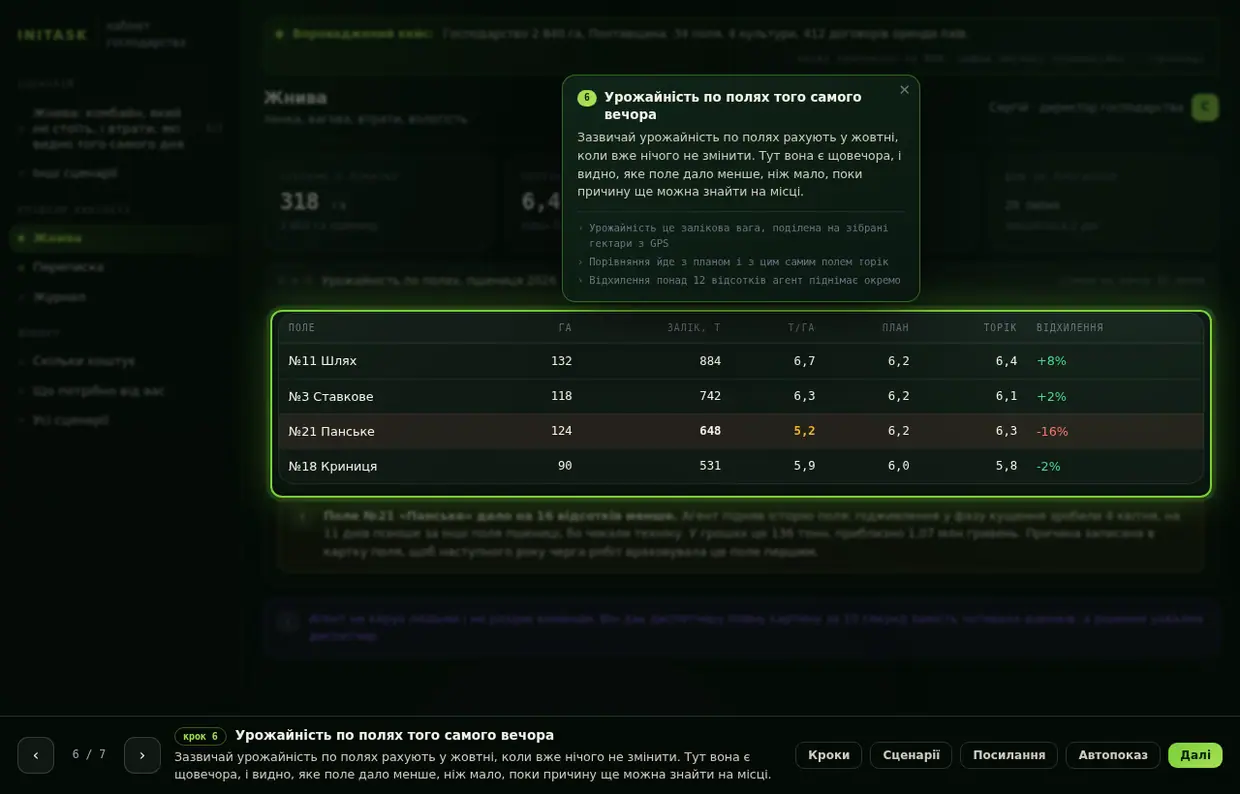
Task: Click the ВІДХИЛЕННЯ column header
Action: tap(1070, 328)
